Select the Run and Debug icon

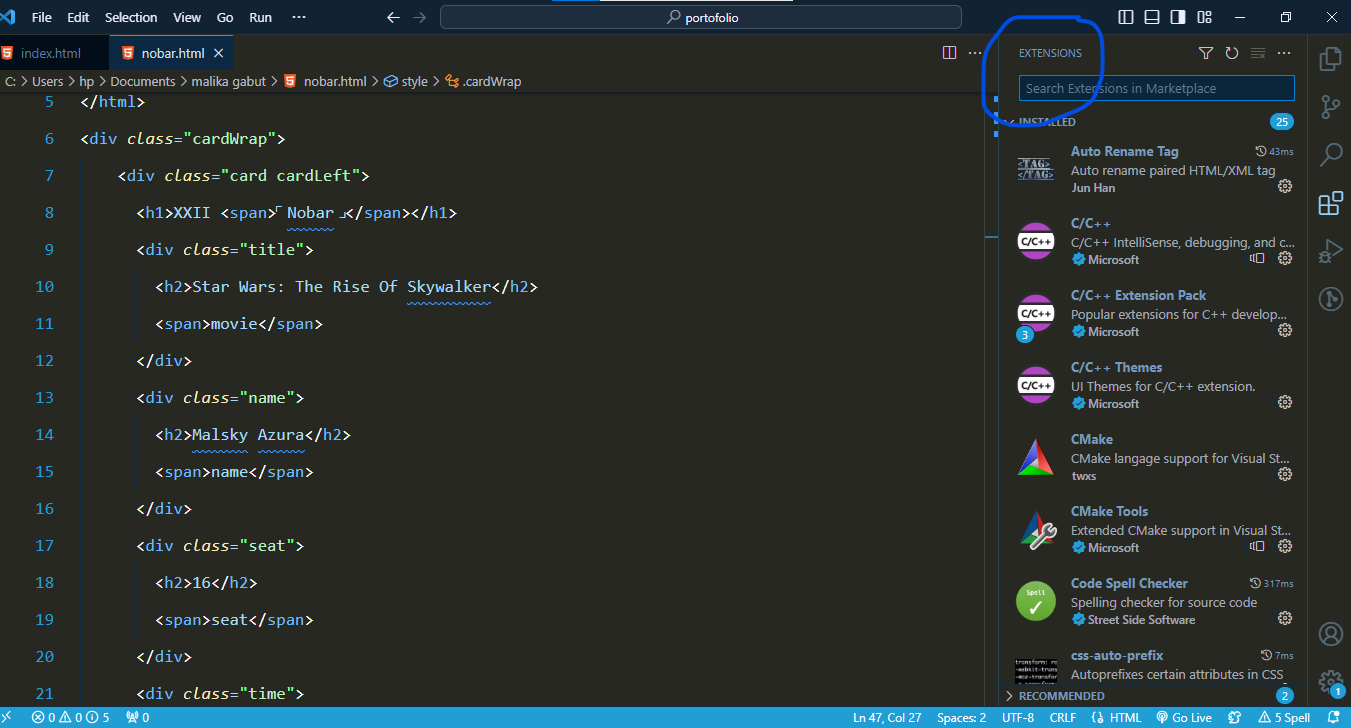point(1330,251)
